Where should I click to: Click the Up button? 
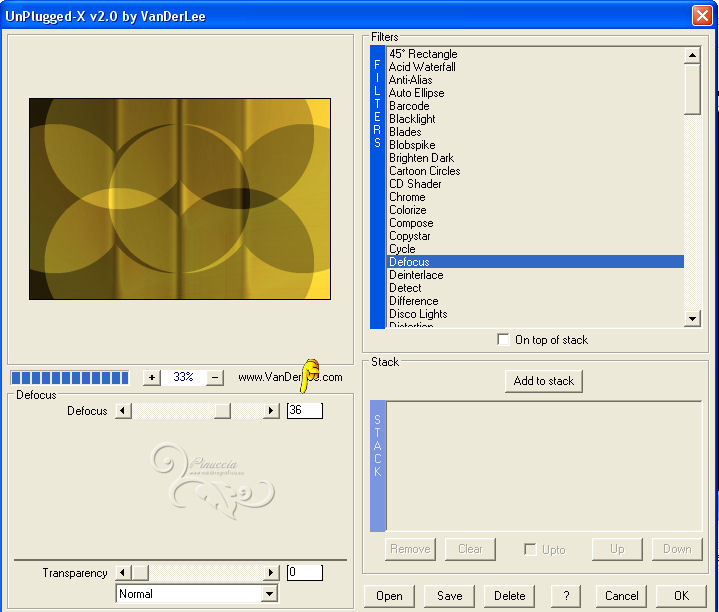617,549
